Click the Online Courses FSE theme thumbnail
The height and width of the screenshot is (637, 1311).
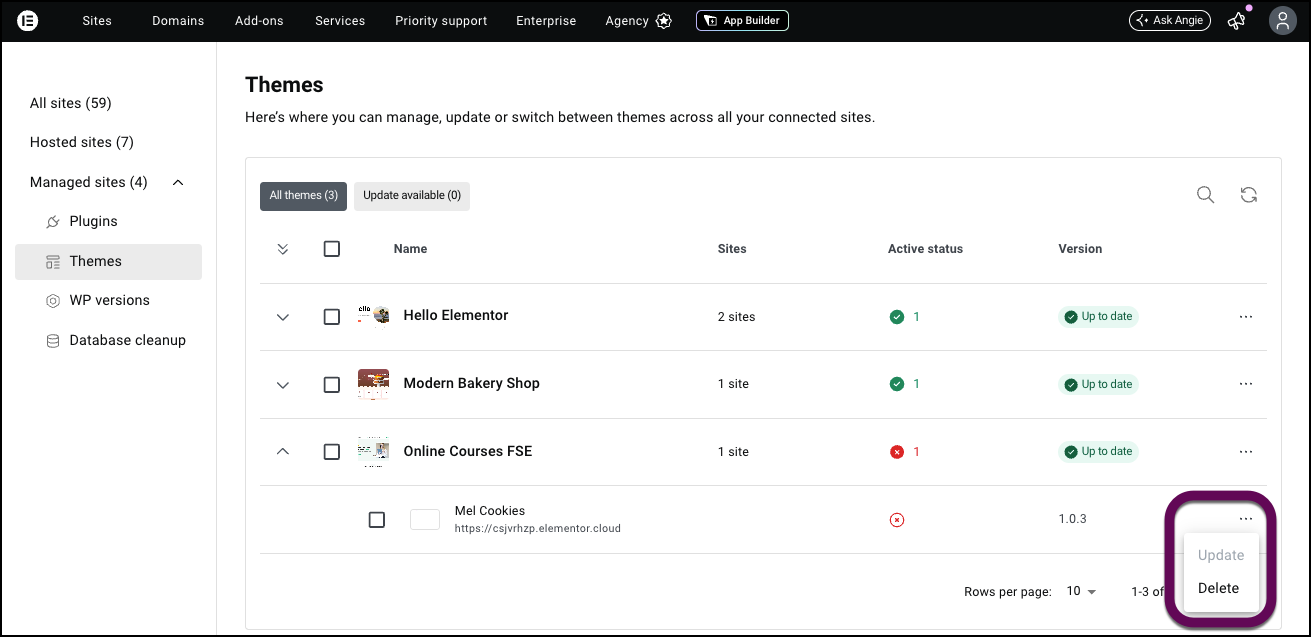click(x=373, y=452)
